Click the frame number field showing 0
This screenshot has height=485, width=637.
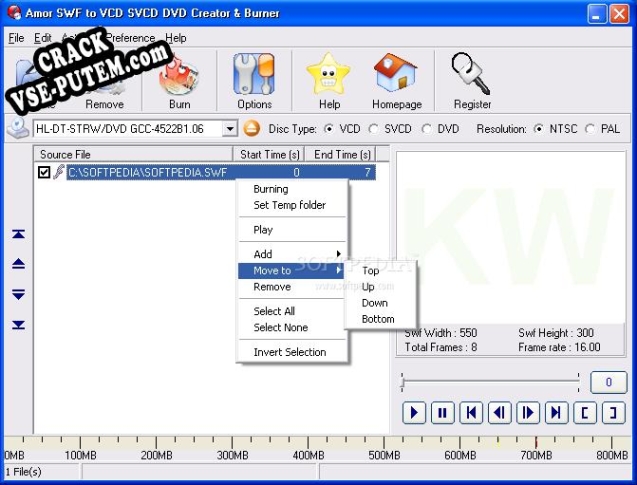click(x=608, y=382)
